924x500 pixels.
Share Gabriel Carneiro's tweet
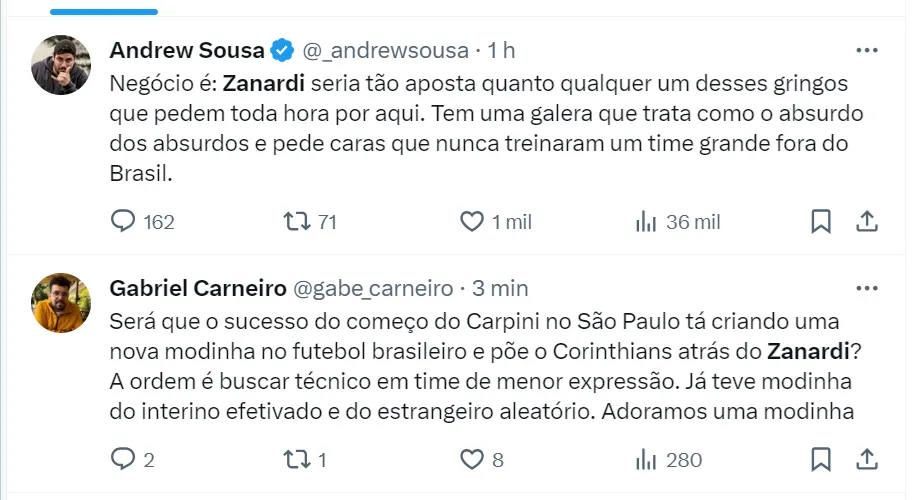868,459
